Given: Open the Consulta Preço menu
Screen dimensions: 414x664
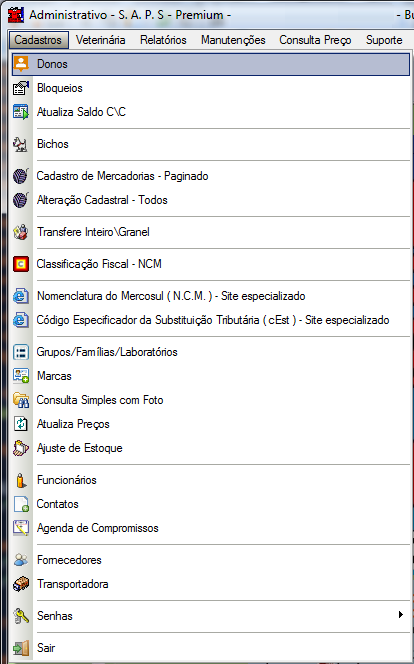Looking at the screenshot, I should [315, 40].
